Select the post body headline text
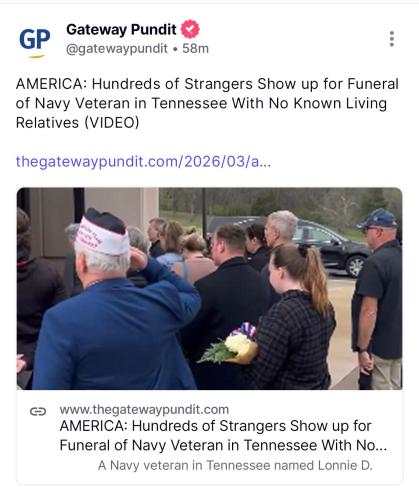Viewport: 419px width, 500px height. (x=207, y=103)
